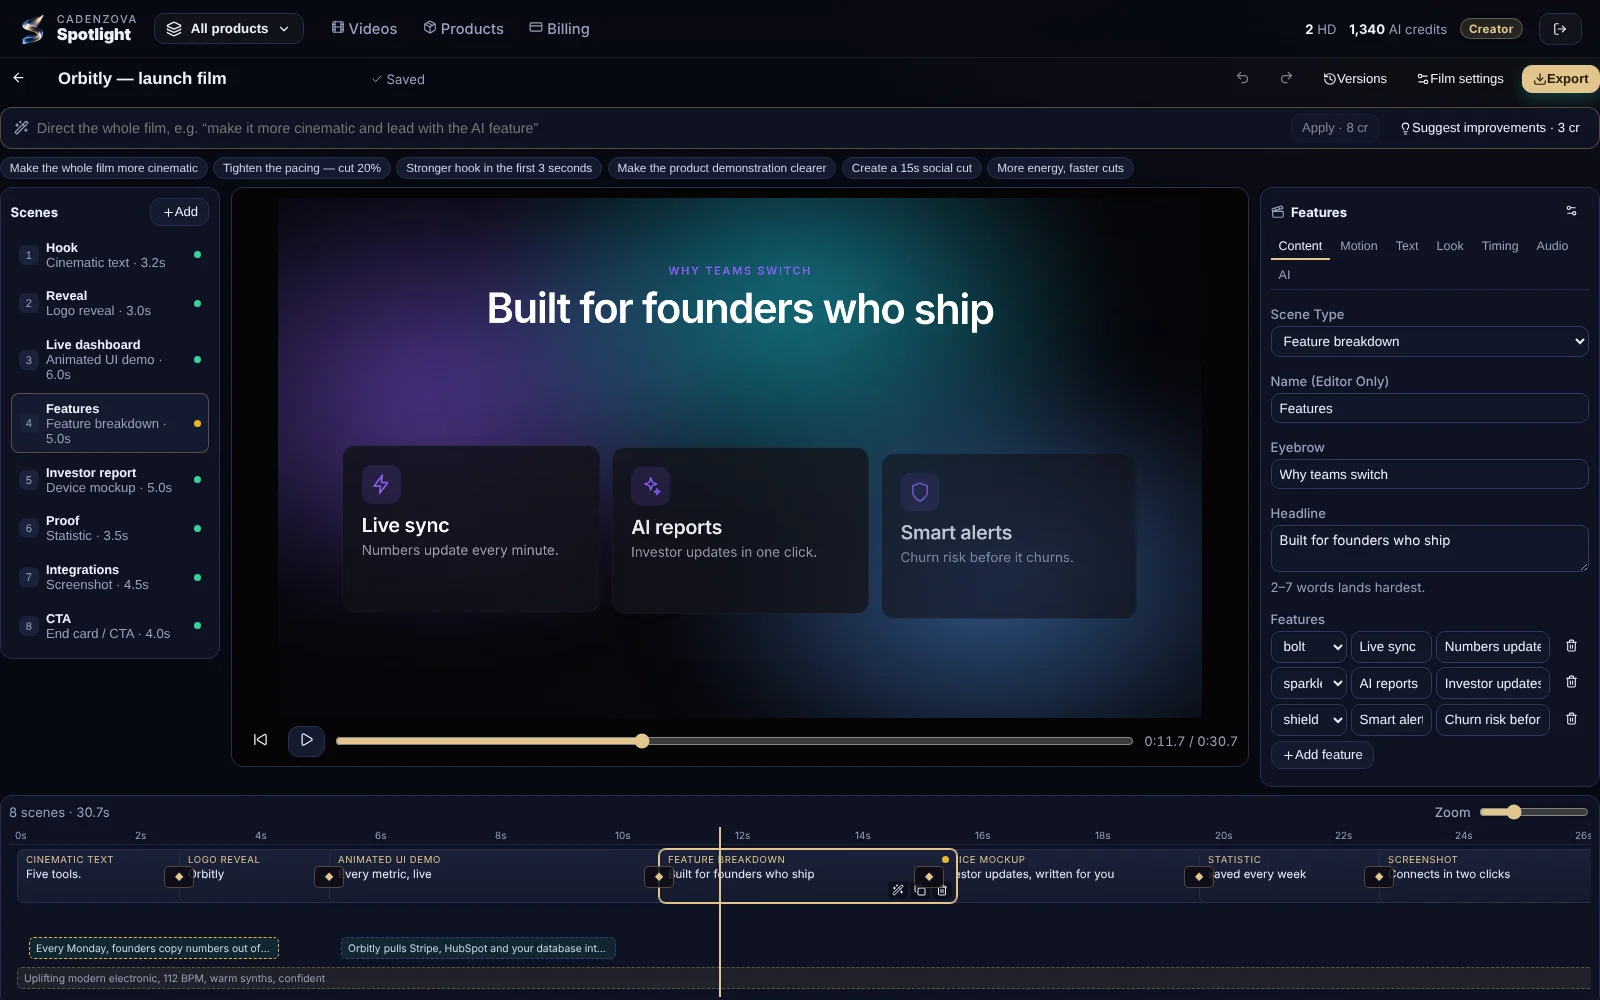This screenshot has height=1000, width=1600.
Task: Click the playback progress scrubber
Action: pos(734,741)
